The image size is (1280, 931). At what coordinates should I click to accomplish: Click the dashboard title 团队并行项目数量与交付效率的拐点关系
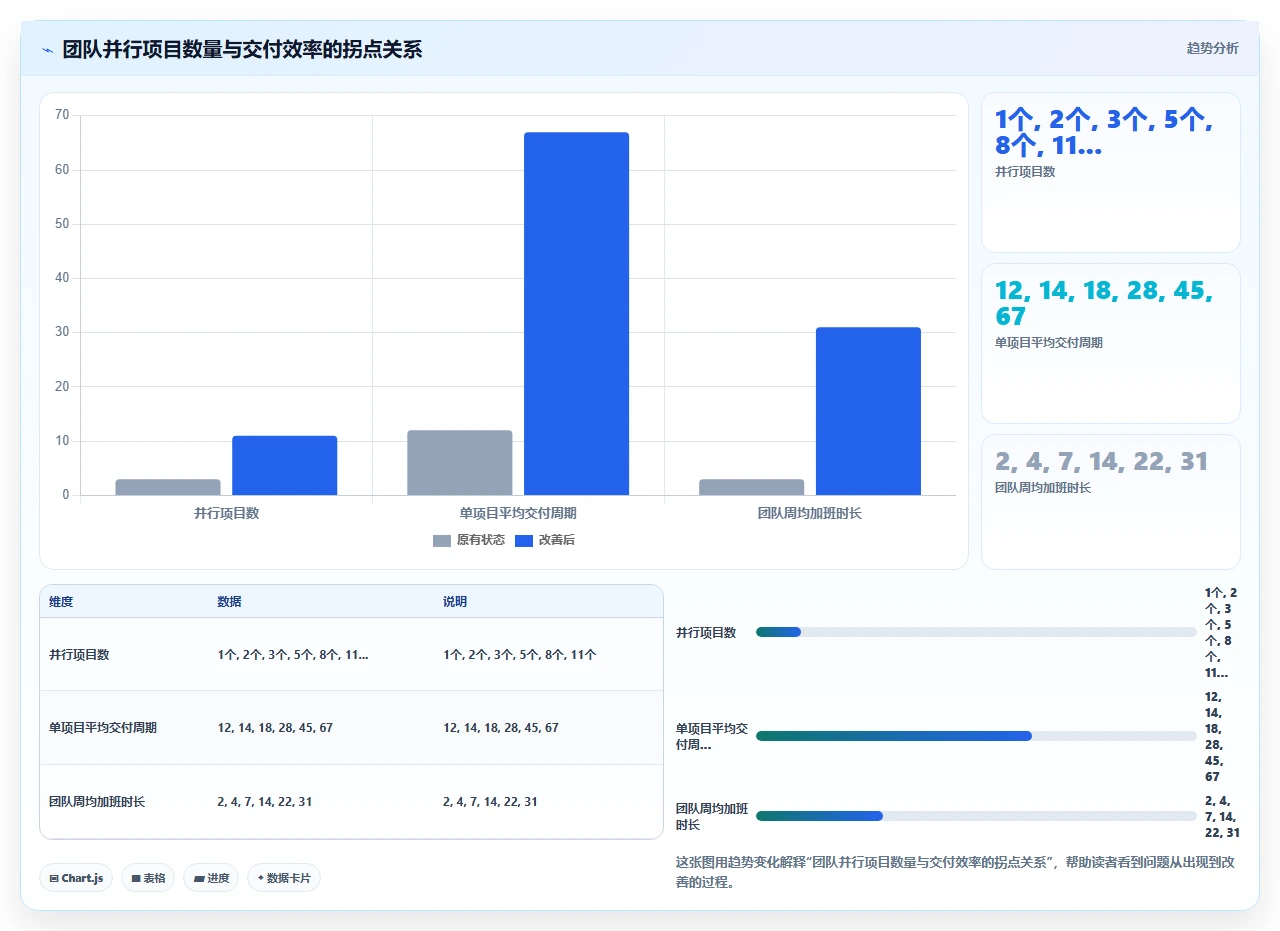pos(242,49)
